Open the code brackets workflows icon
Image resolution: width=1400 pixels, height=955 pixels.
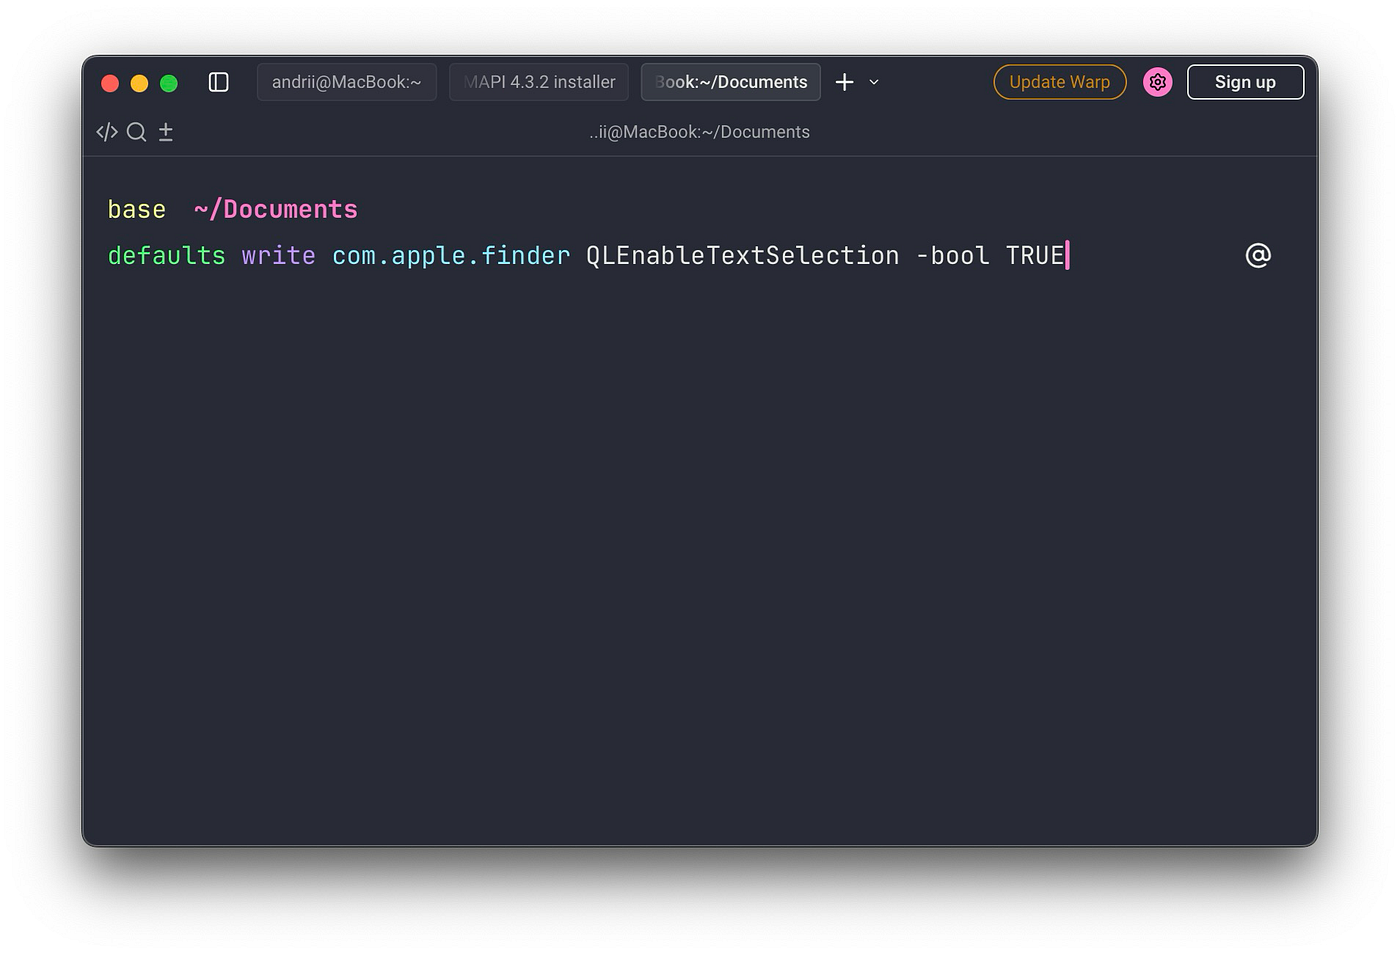(107, 132)
